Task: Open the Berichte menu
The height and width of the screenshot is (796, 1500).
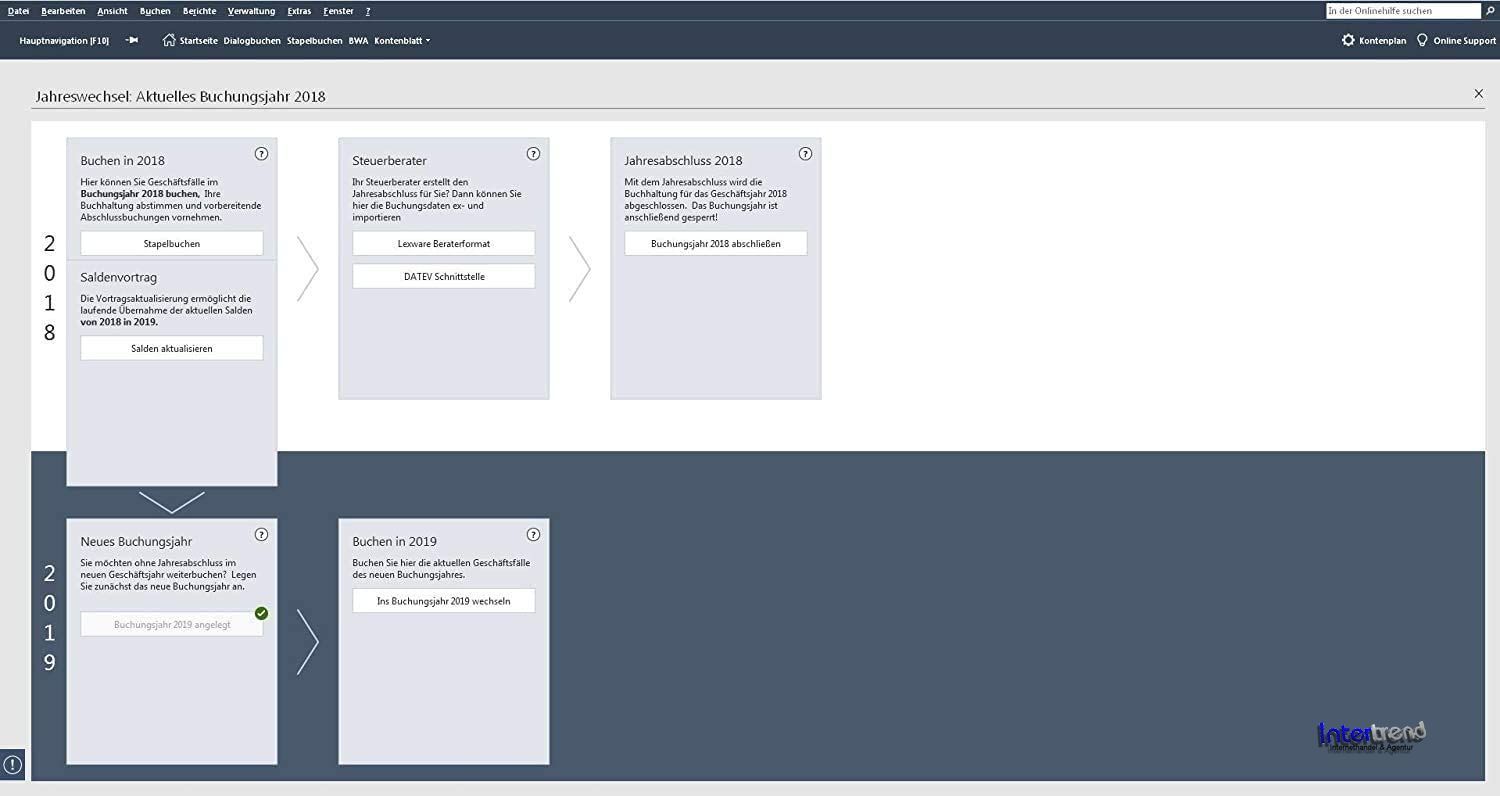Action: coord(199,11)
